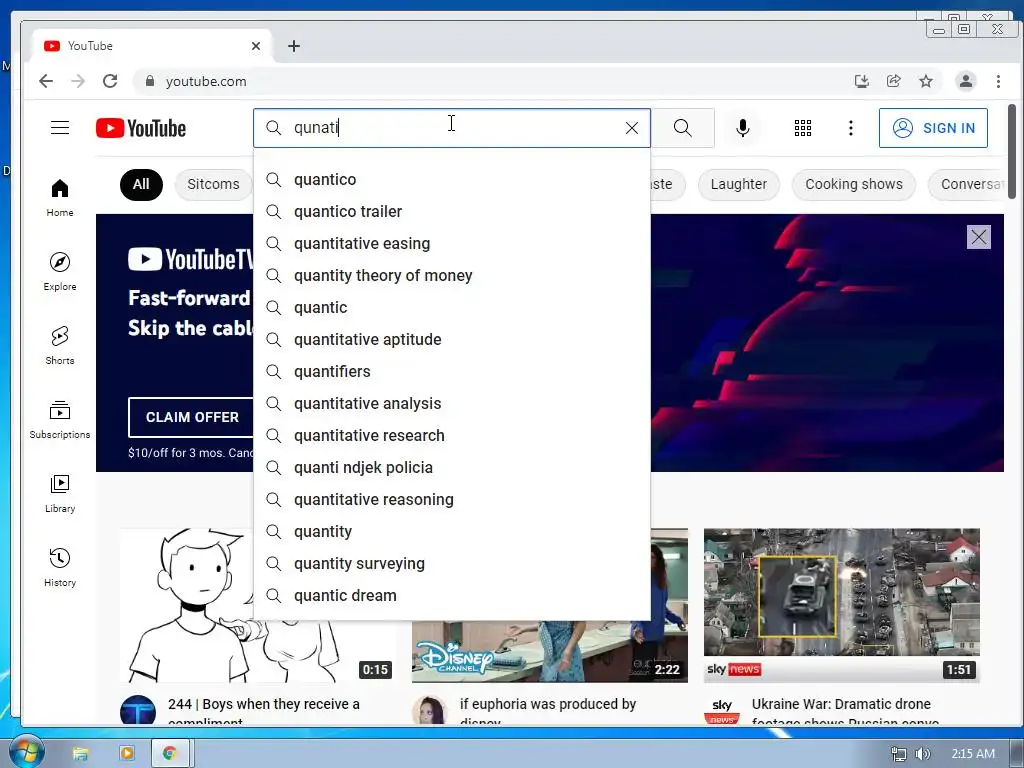
Task: Open the YouTube apps grid
Action: point(803,128)
